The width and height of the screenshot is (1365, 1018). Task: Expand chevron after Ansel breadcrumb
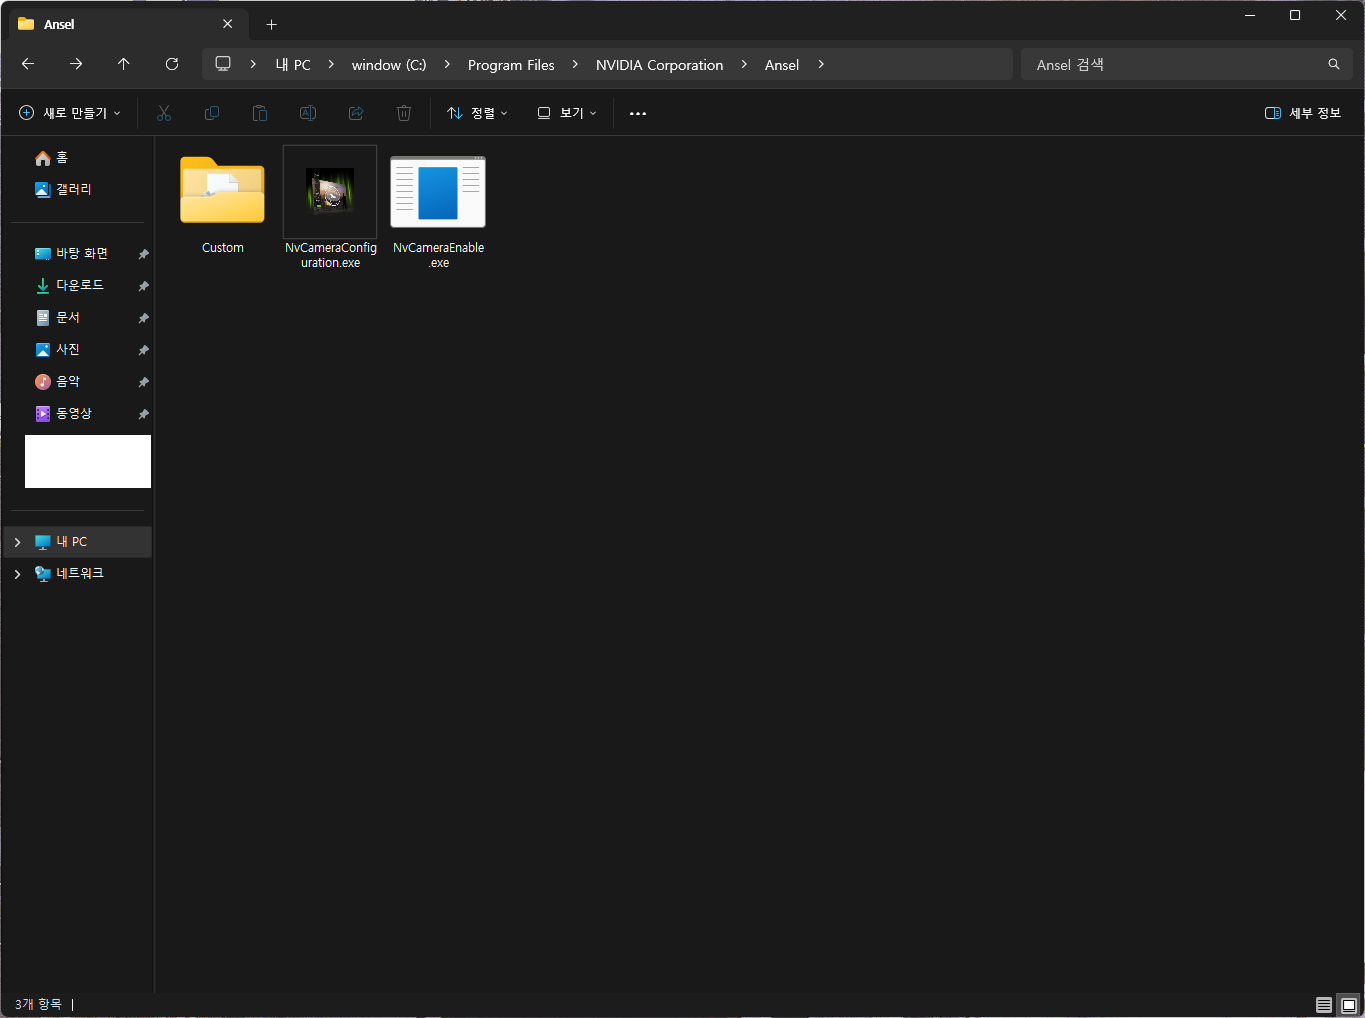point(821,64)
